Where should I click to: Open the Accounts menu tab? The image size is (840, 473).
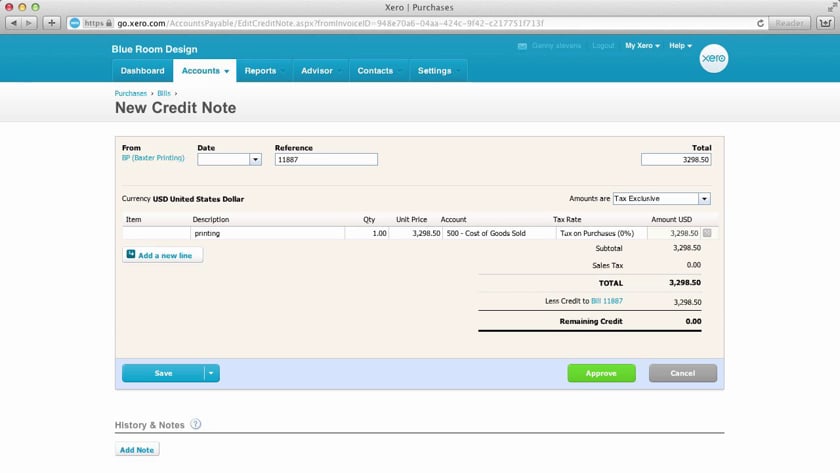pyautogui.click(x=205, y=71)
